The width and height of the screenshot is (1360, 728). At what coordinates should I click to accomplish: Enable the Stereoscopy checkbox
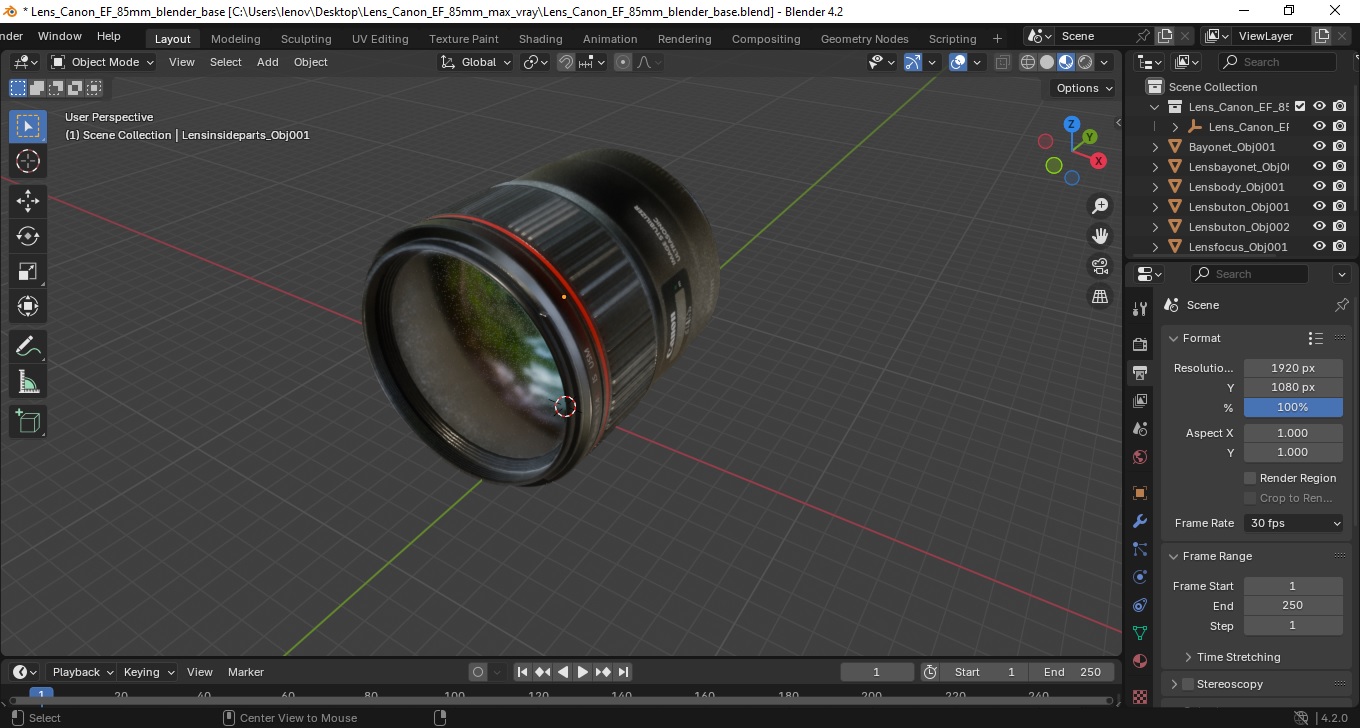point(1188,684)
